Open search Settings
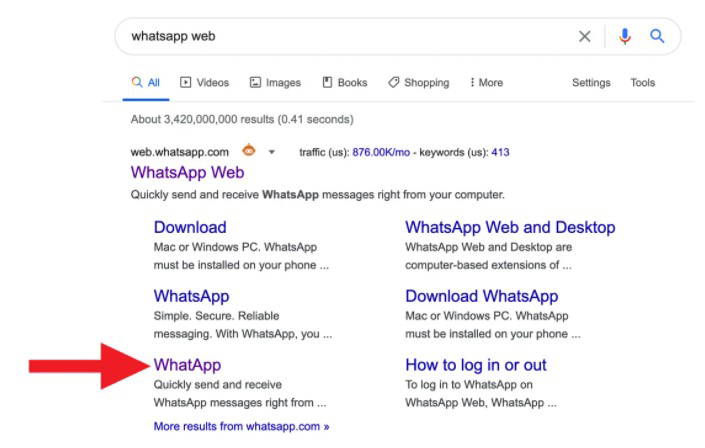Image resolution: width=705 pixels, height=448 pixels. pos(591,83)
